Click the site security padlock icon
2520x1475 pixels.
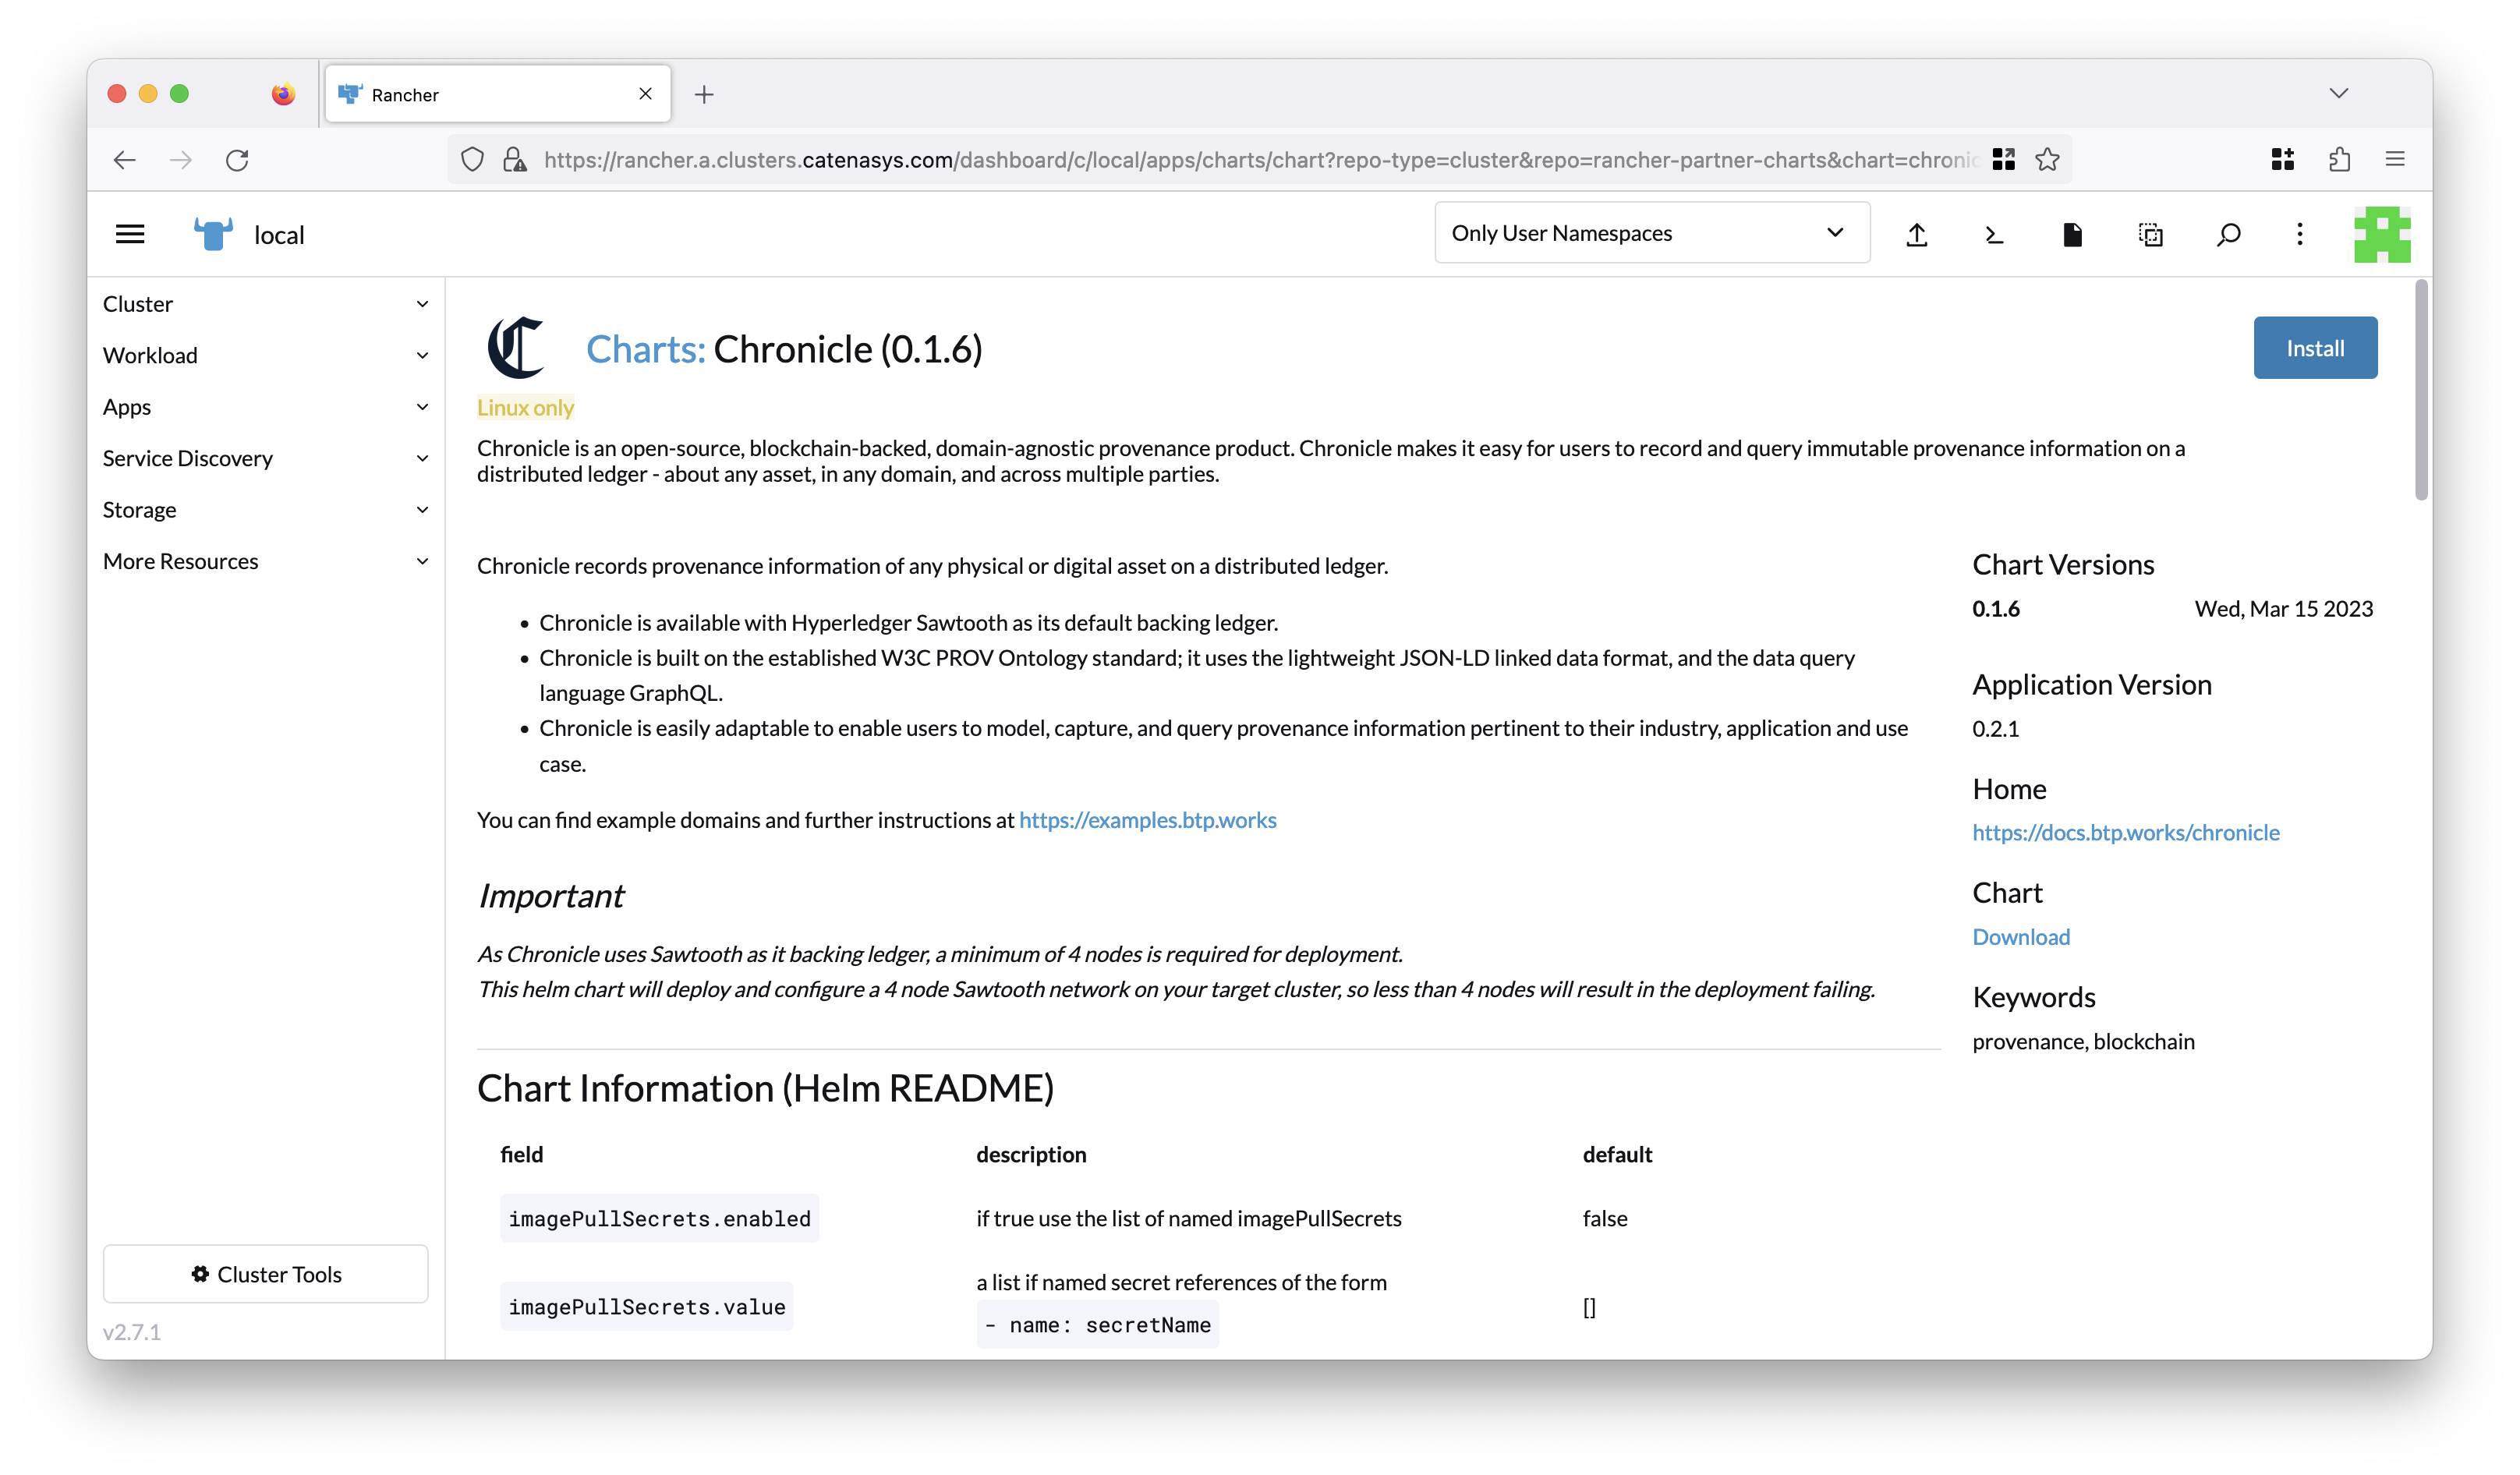[x=514, y=160]
